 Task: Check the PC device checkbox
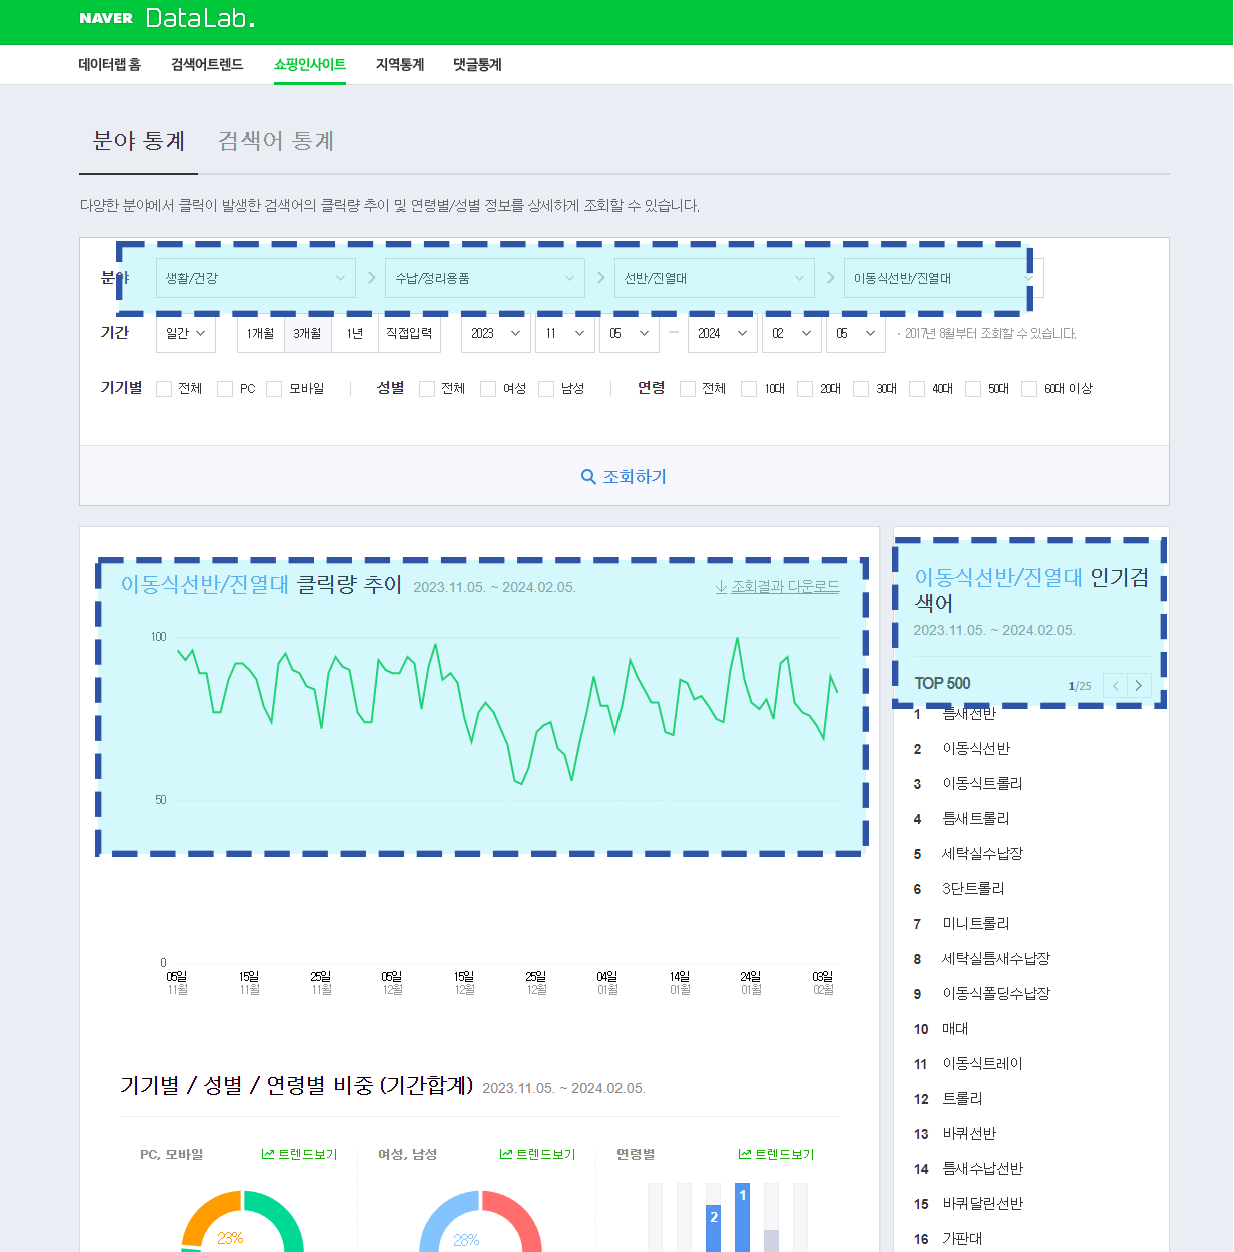pos(225,389)
